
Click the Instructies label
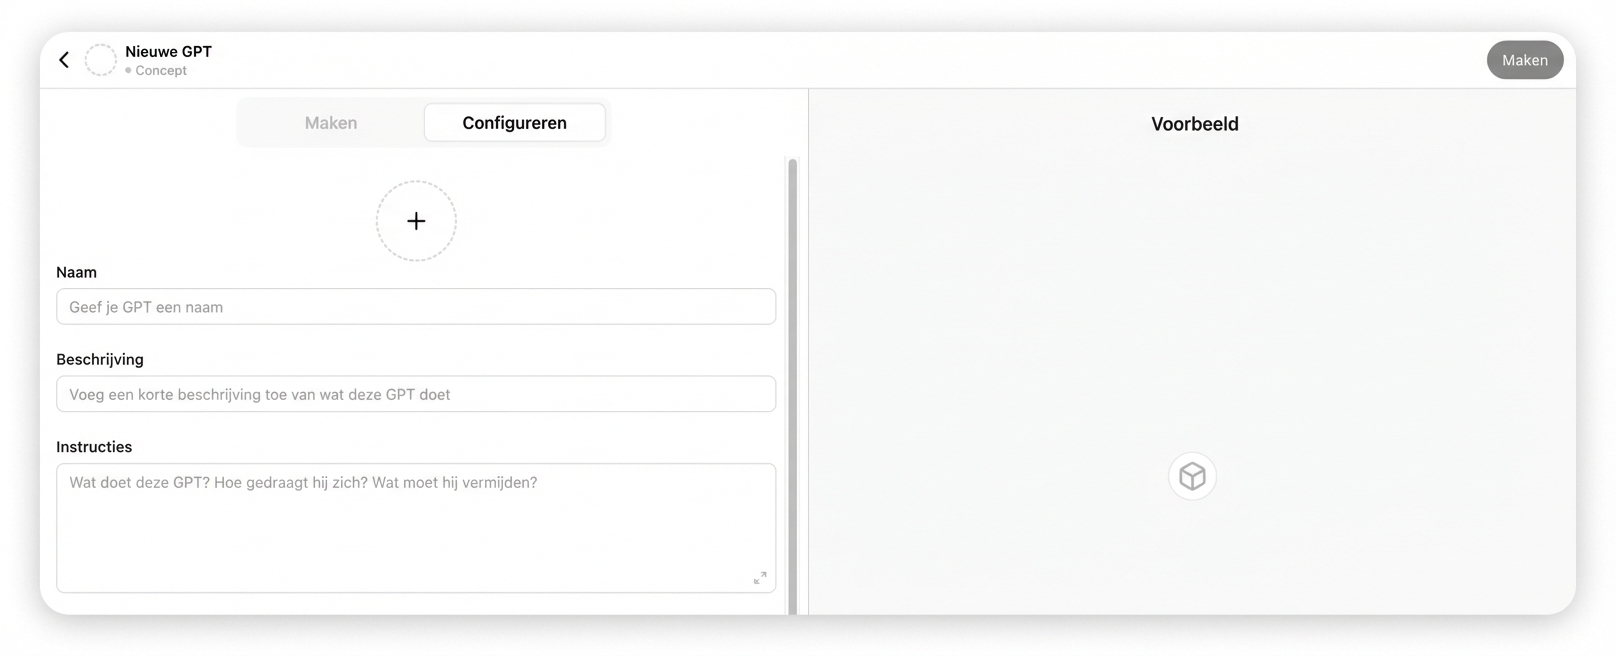pyautogui.click(x=94, y=447)
